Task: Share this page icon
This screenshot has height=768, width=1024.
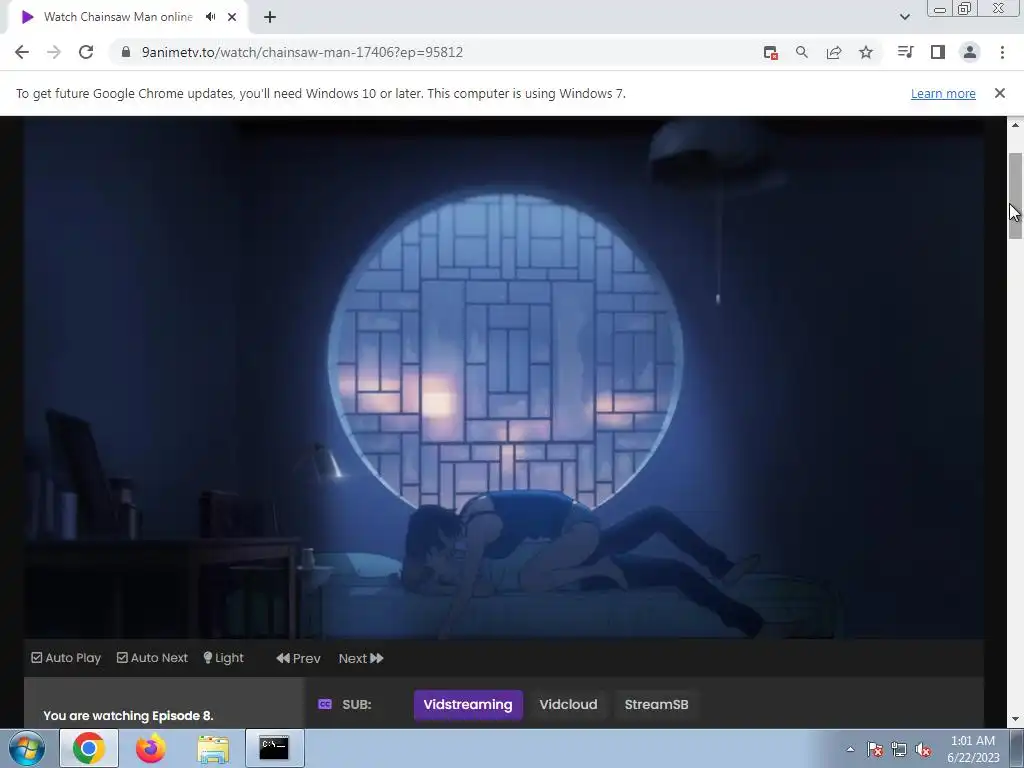Action: [834, 52]
